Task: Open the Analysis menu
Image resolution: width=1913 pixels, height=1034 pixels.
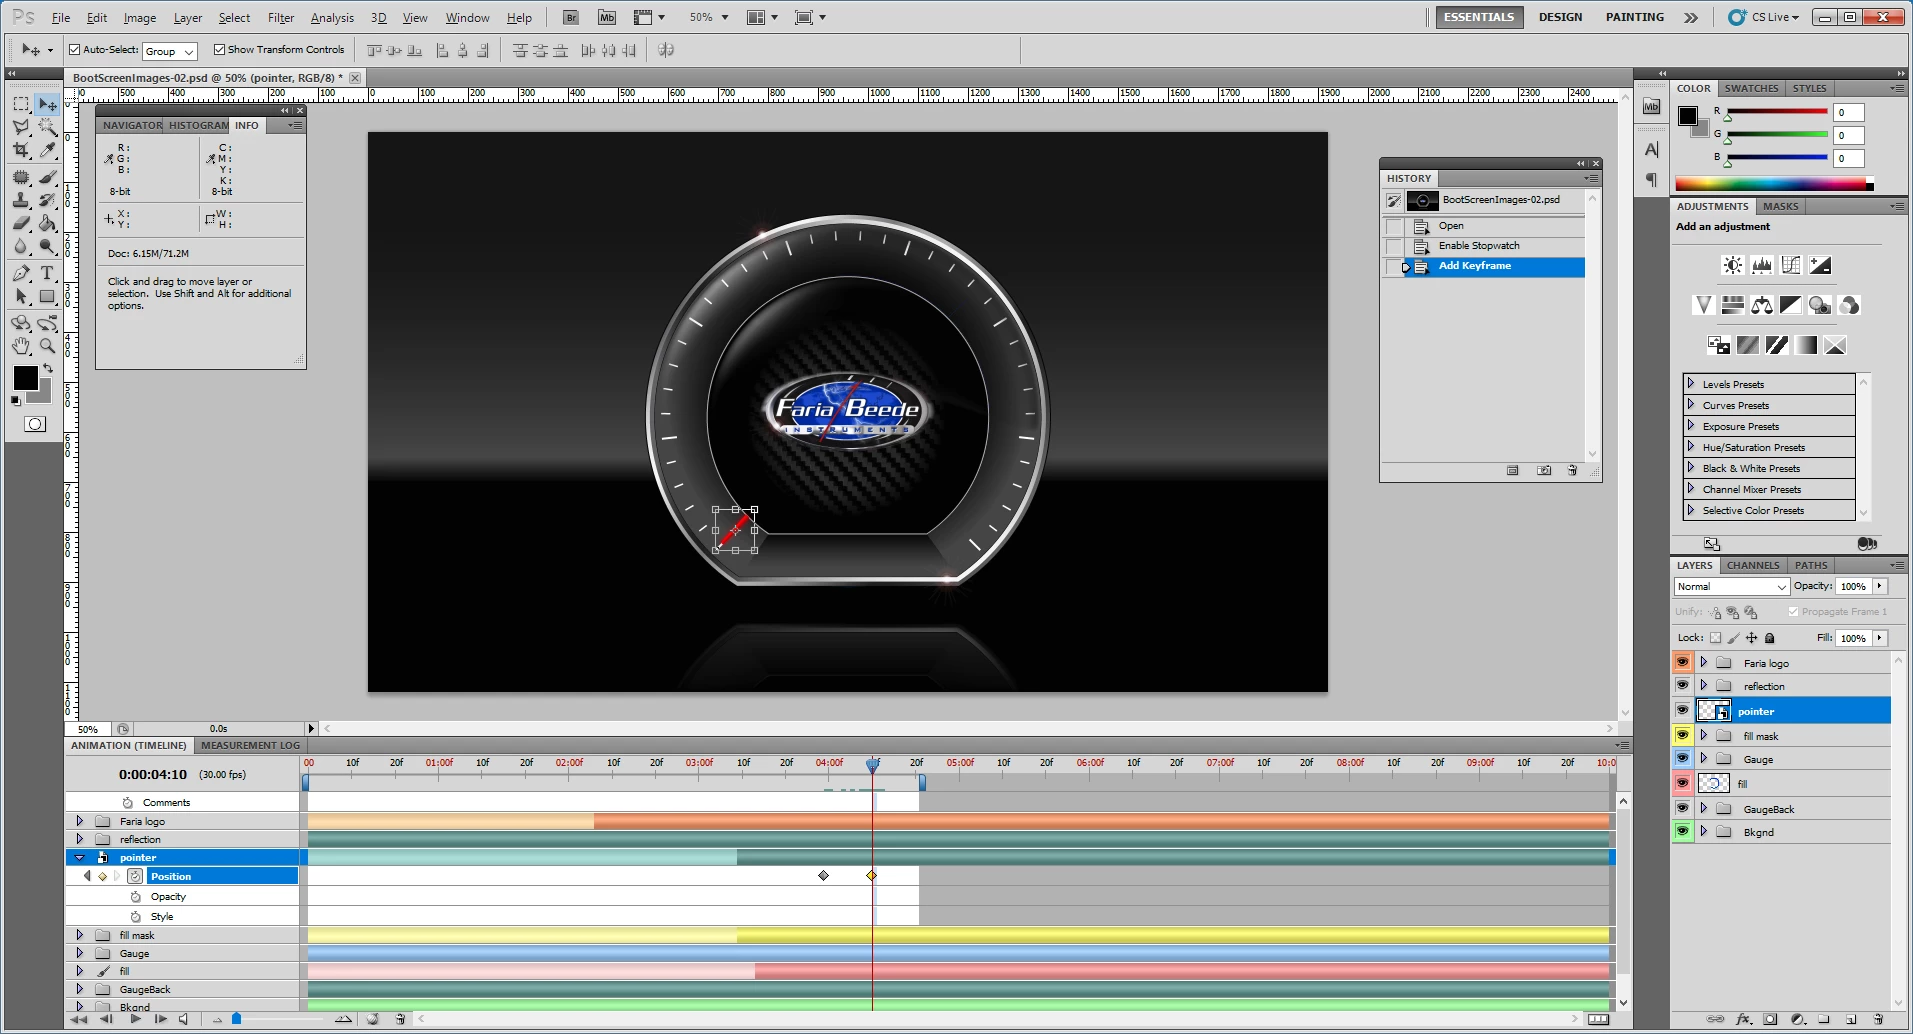Action: coord(332,18)
